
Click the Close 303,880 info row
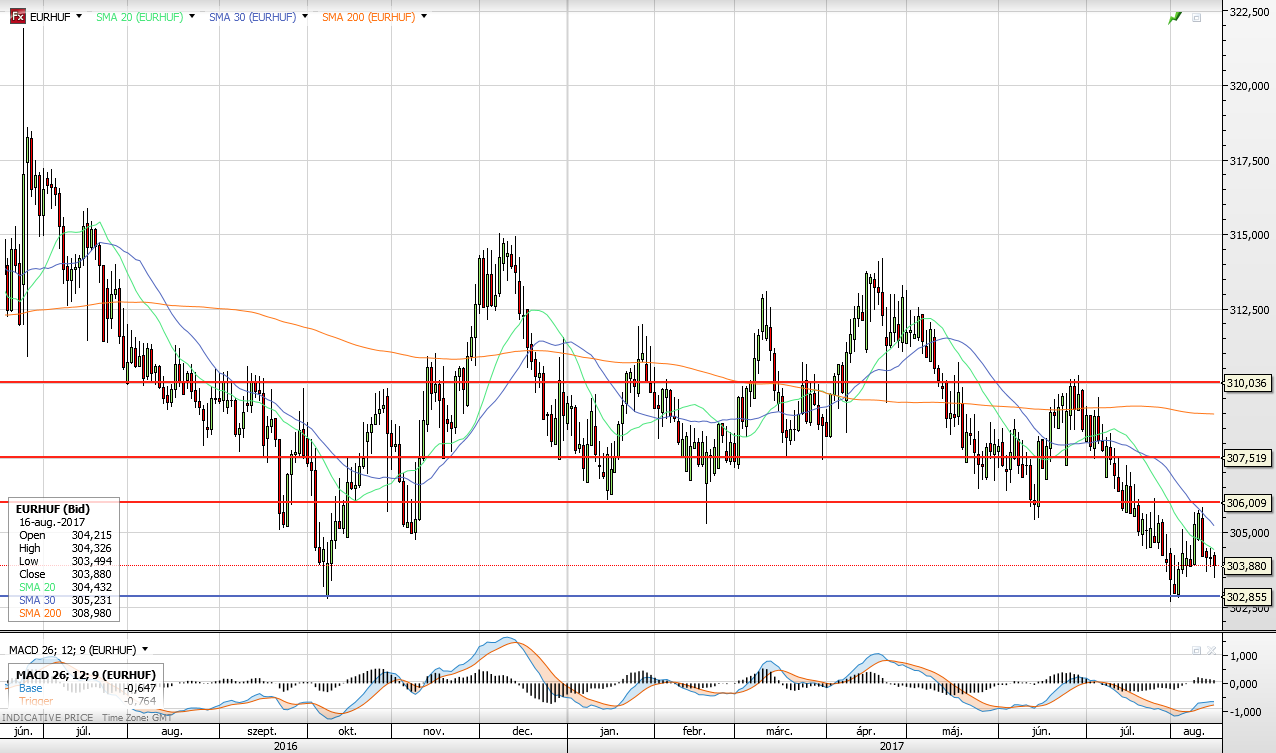click(x=65, y=574)
